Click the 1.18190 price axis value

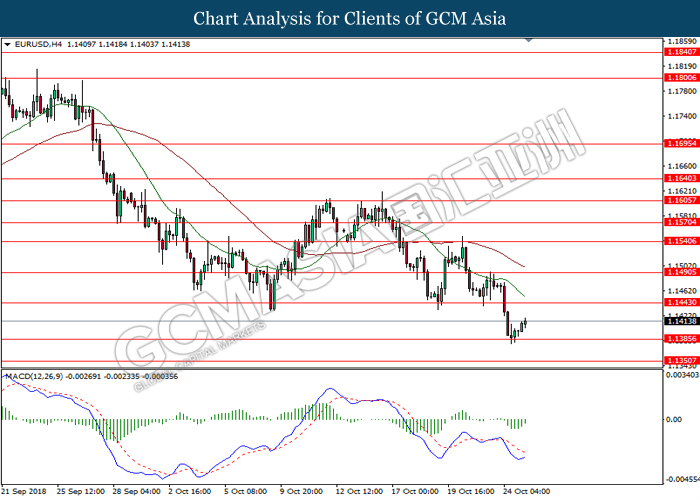(682, 66)
